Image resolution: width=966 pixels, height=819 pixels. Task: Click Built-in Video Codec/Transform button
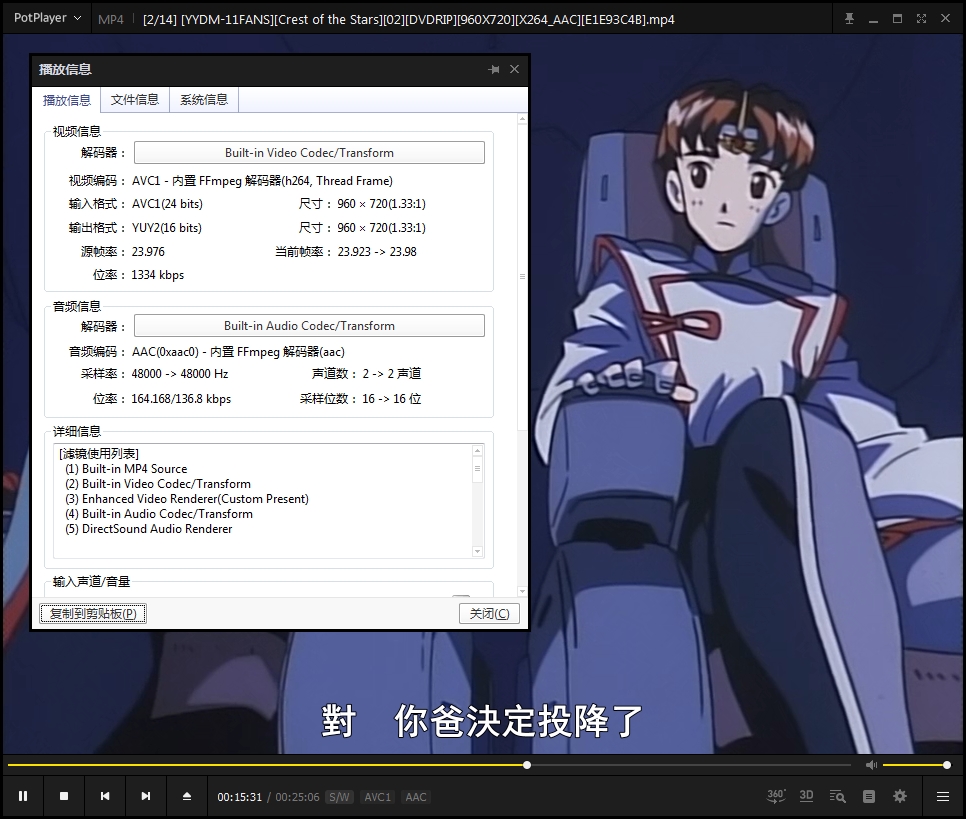point(309,153)
